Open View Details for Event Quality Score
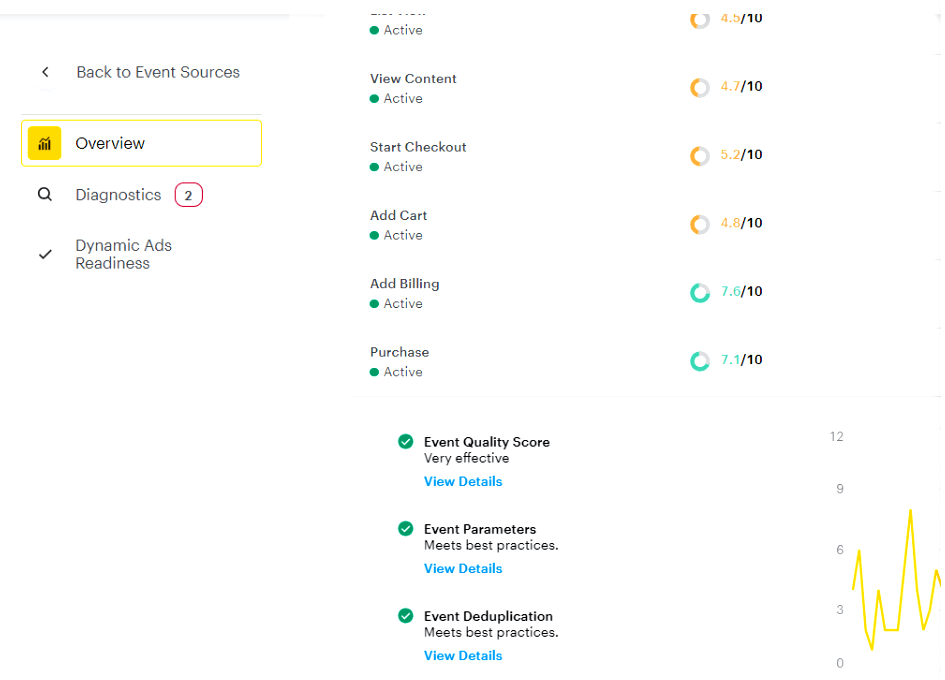 click(x=463, y=481)
